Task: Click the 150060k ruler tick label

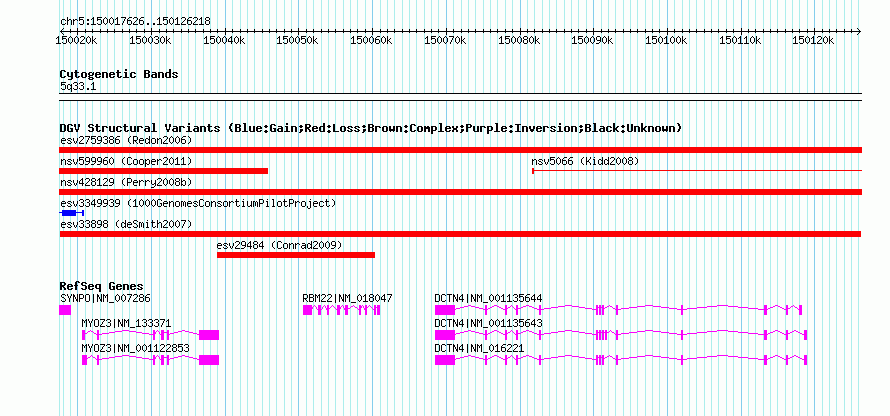Action: click(x=371, y=40)
